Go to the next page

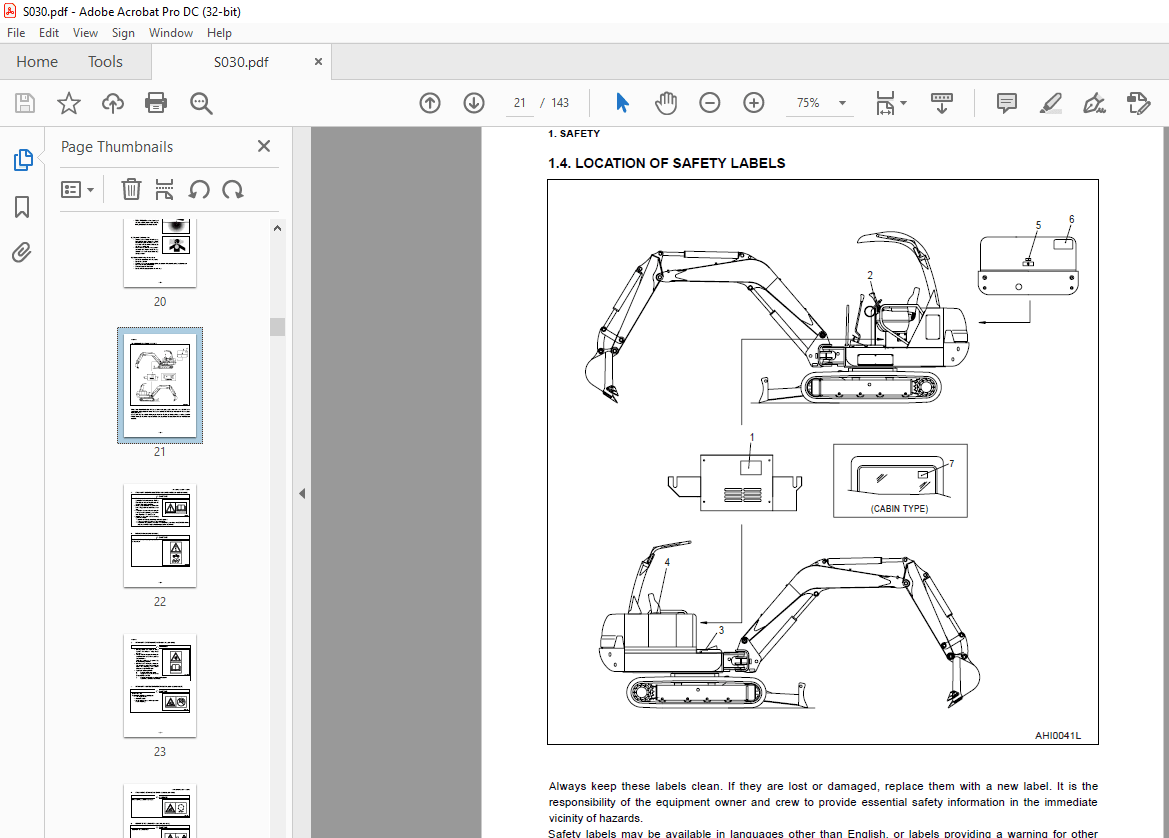click(473, 102)
